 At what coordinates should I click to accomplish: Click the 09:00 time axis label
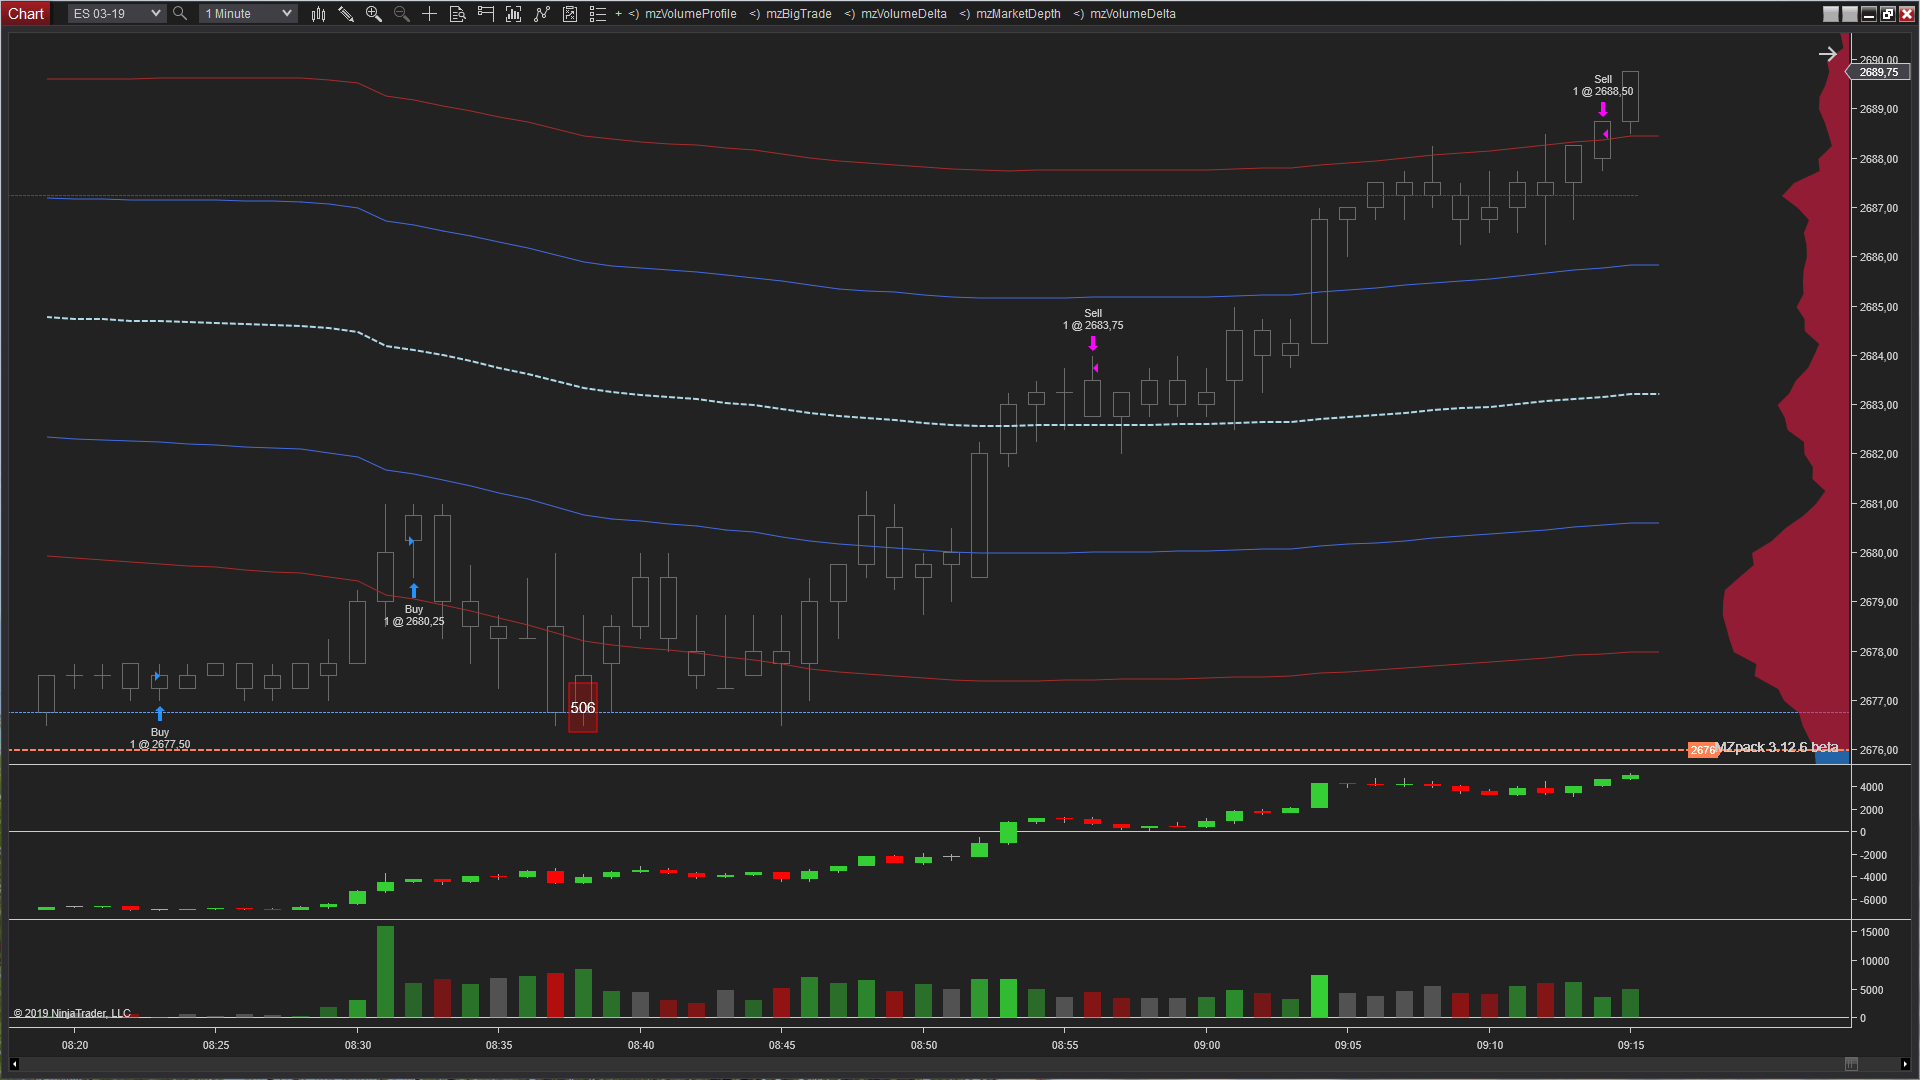[1207, 1045]
